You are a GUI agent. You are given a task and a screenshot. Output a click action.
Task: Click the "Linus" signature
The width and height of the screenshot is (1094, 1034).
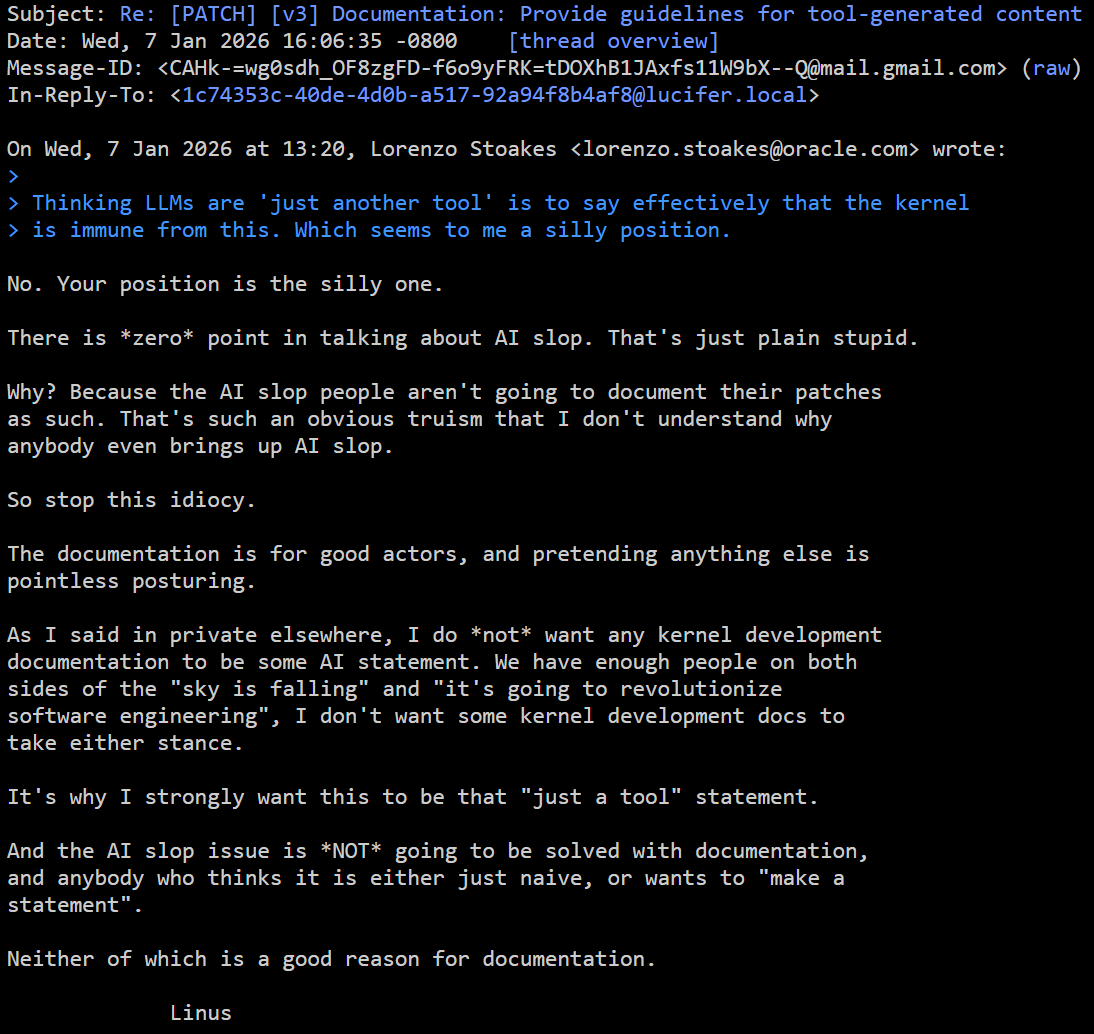[x=200, y=1012]
